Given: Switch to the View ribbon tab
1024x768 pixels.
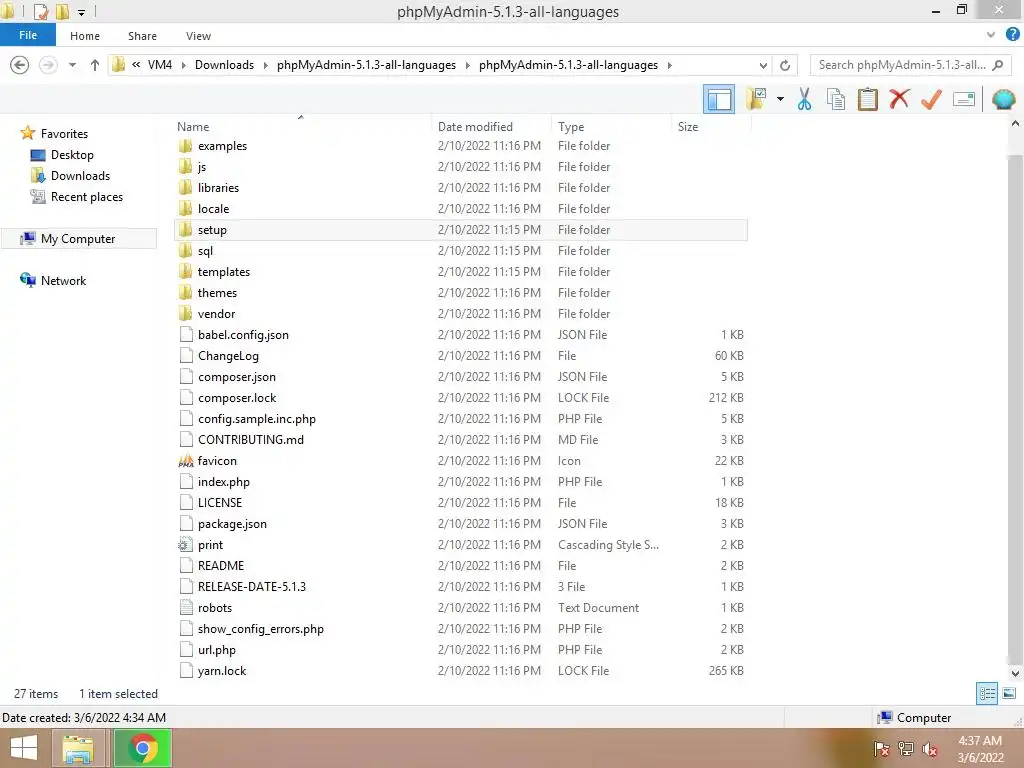Looking at the screenshot, I should click(198, 36).
